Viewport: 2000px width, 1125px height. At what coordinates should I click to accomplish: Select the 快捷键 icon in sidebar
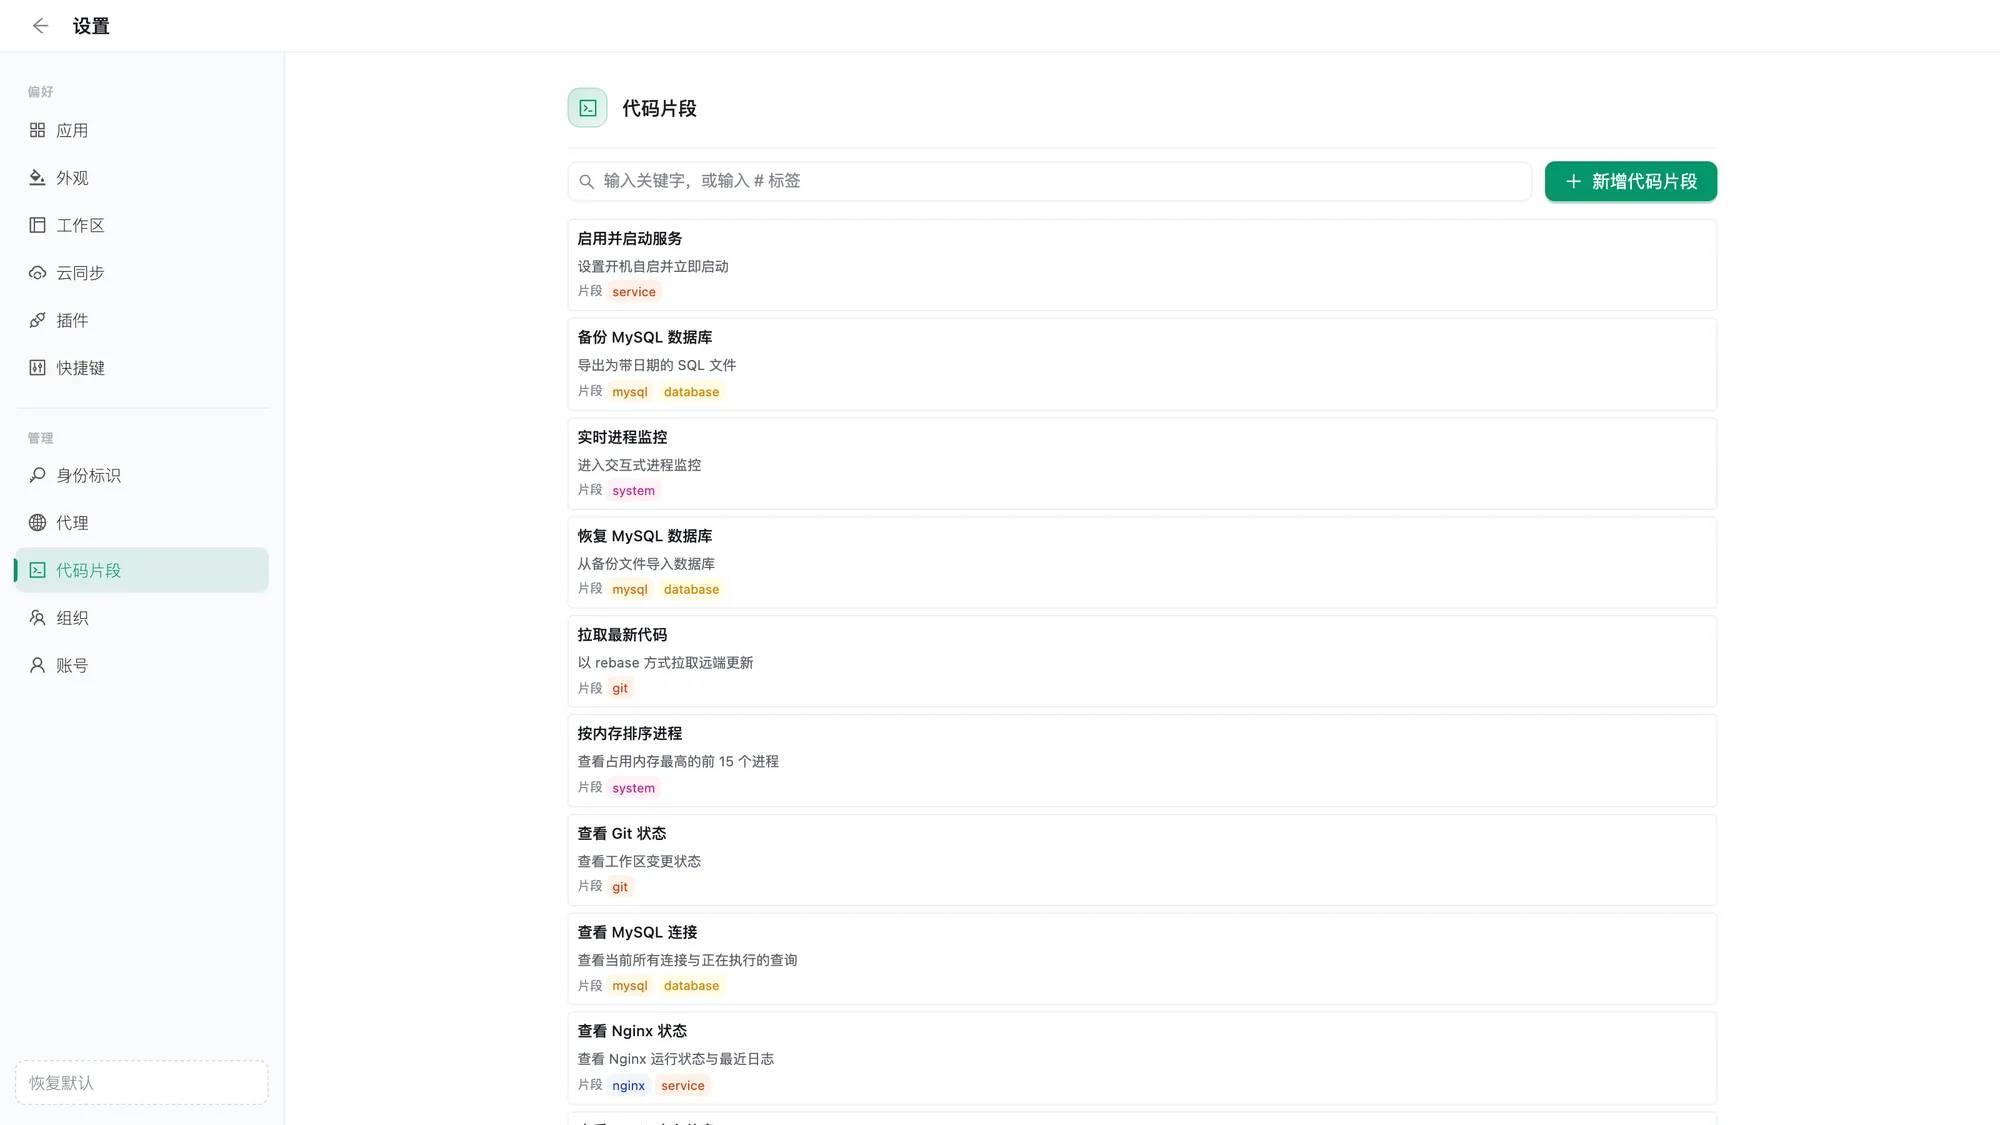pos(37,368)
